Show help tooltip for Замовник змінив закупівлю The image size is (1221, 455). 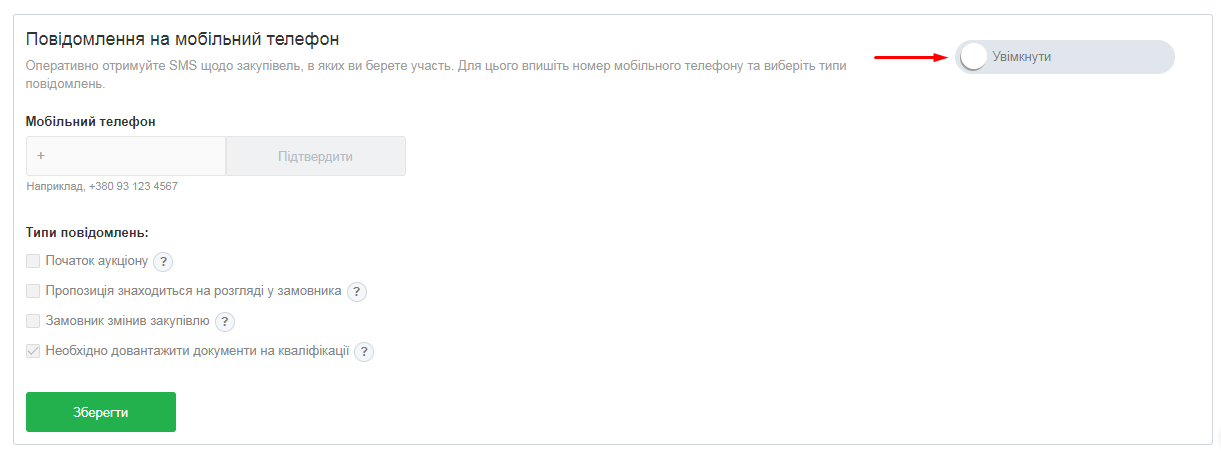(225, 322)
